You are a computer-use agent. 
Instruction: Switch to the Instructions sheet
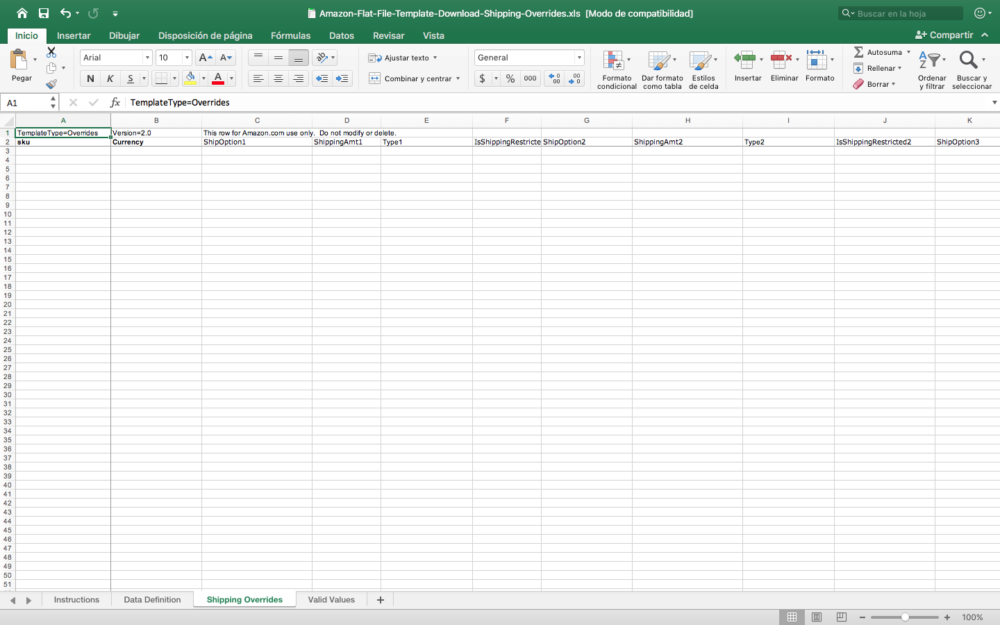pyautogui.click(x=77, y=599)
